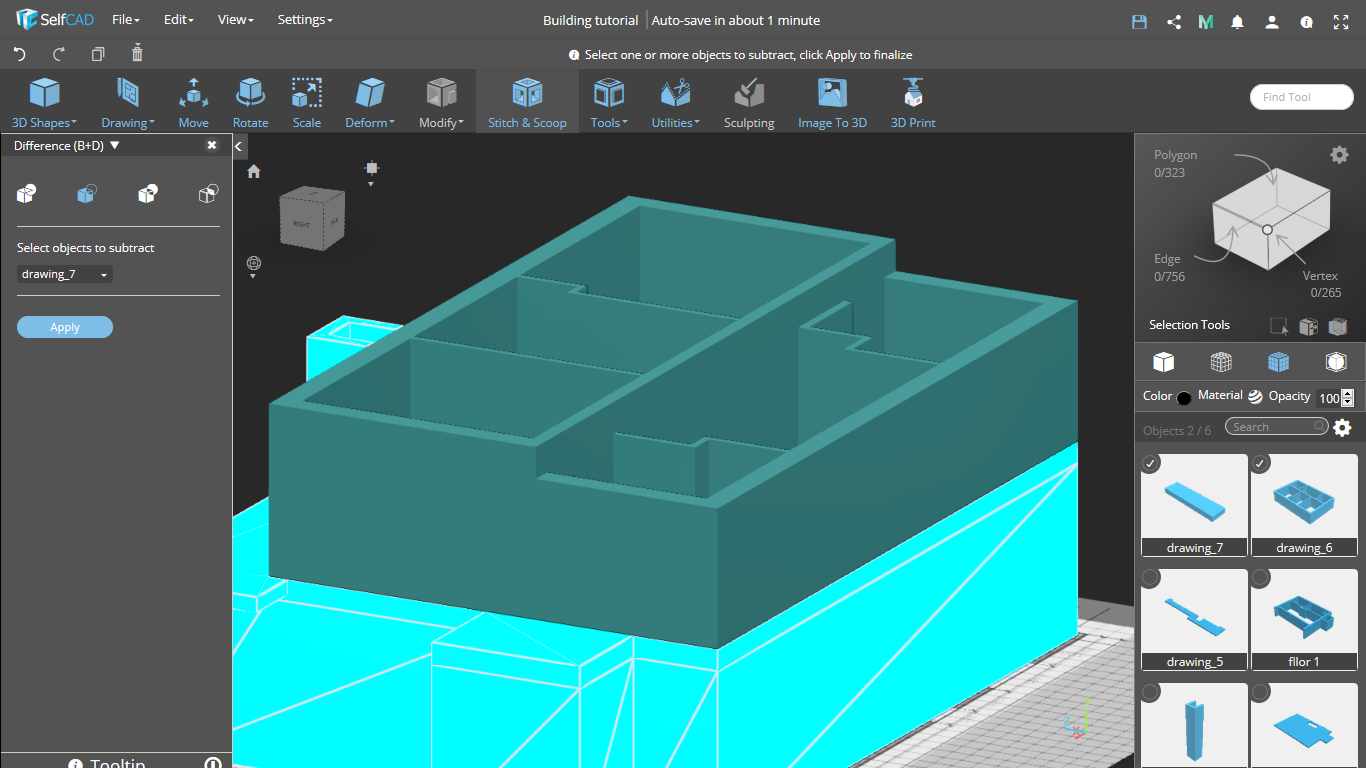
Task: Open the 3D Shapes tool
Action: (44, 103)
